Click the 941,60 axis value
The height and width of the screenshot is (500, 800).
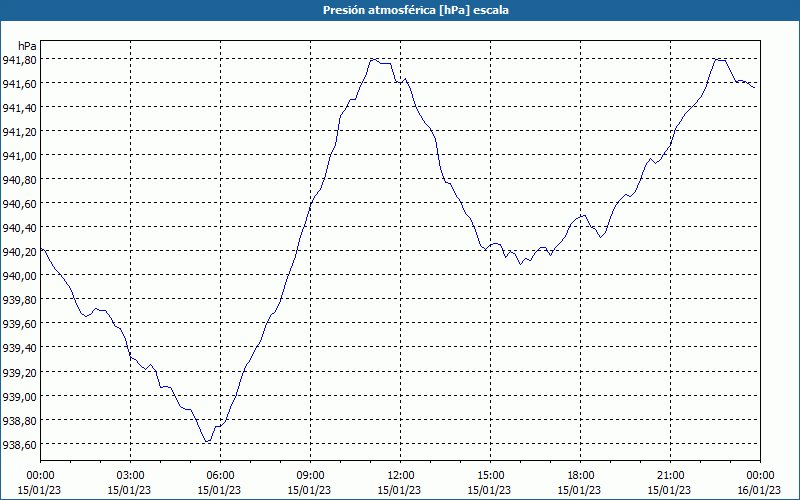click(19, 84)
